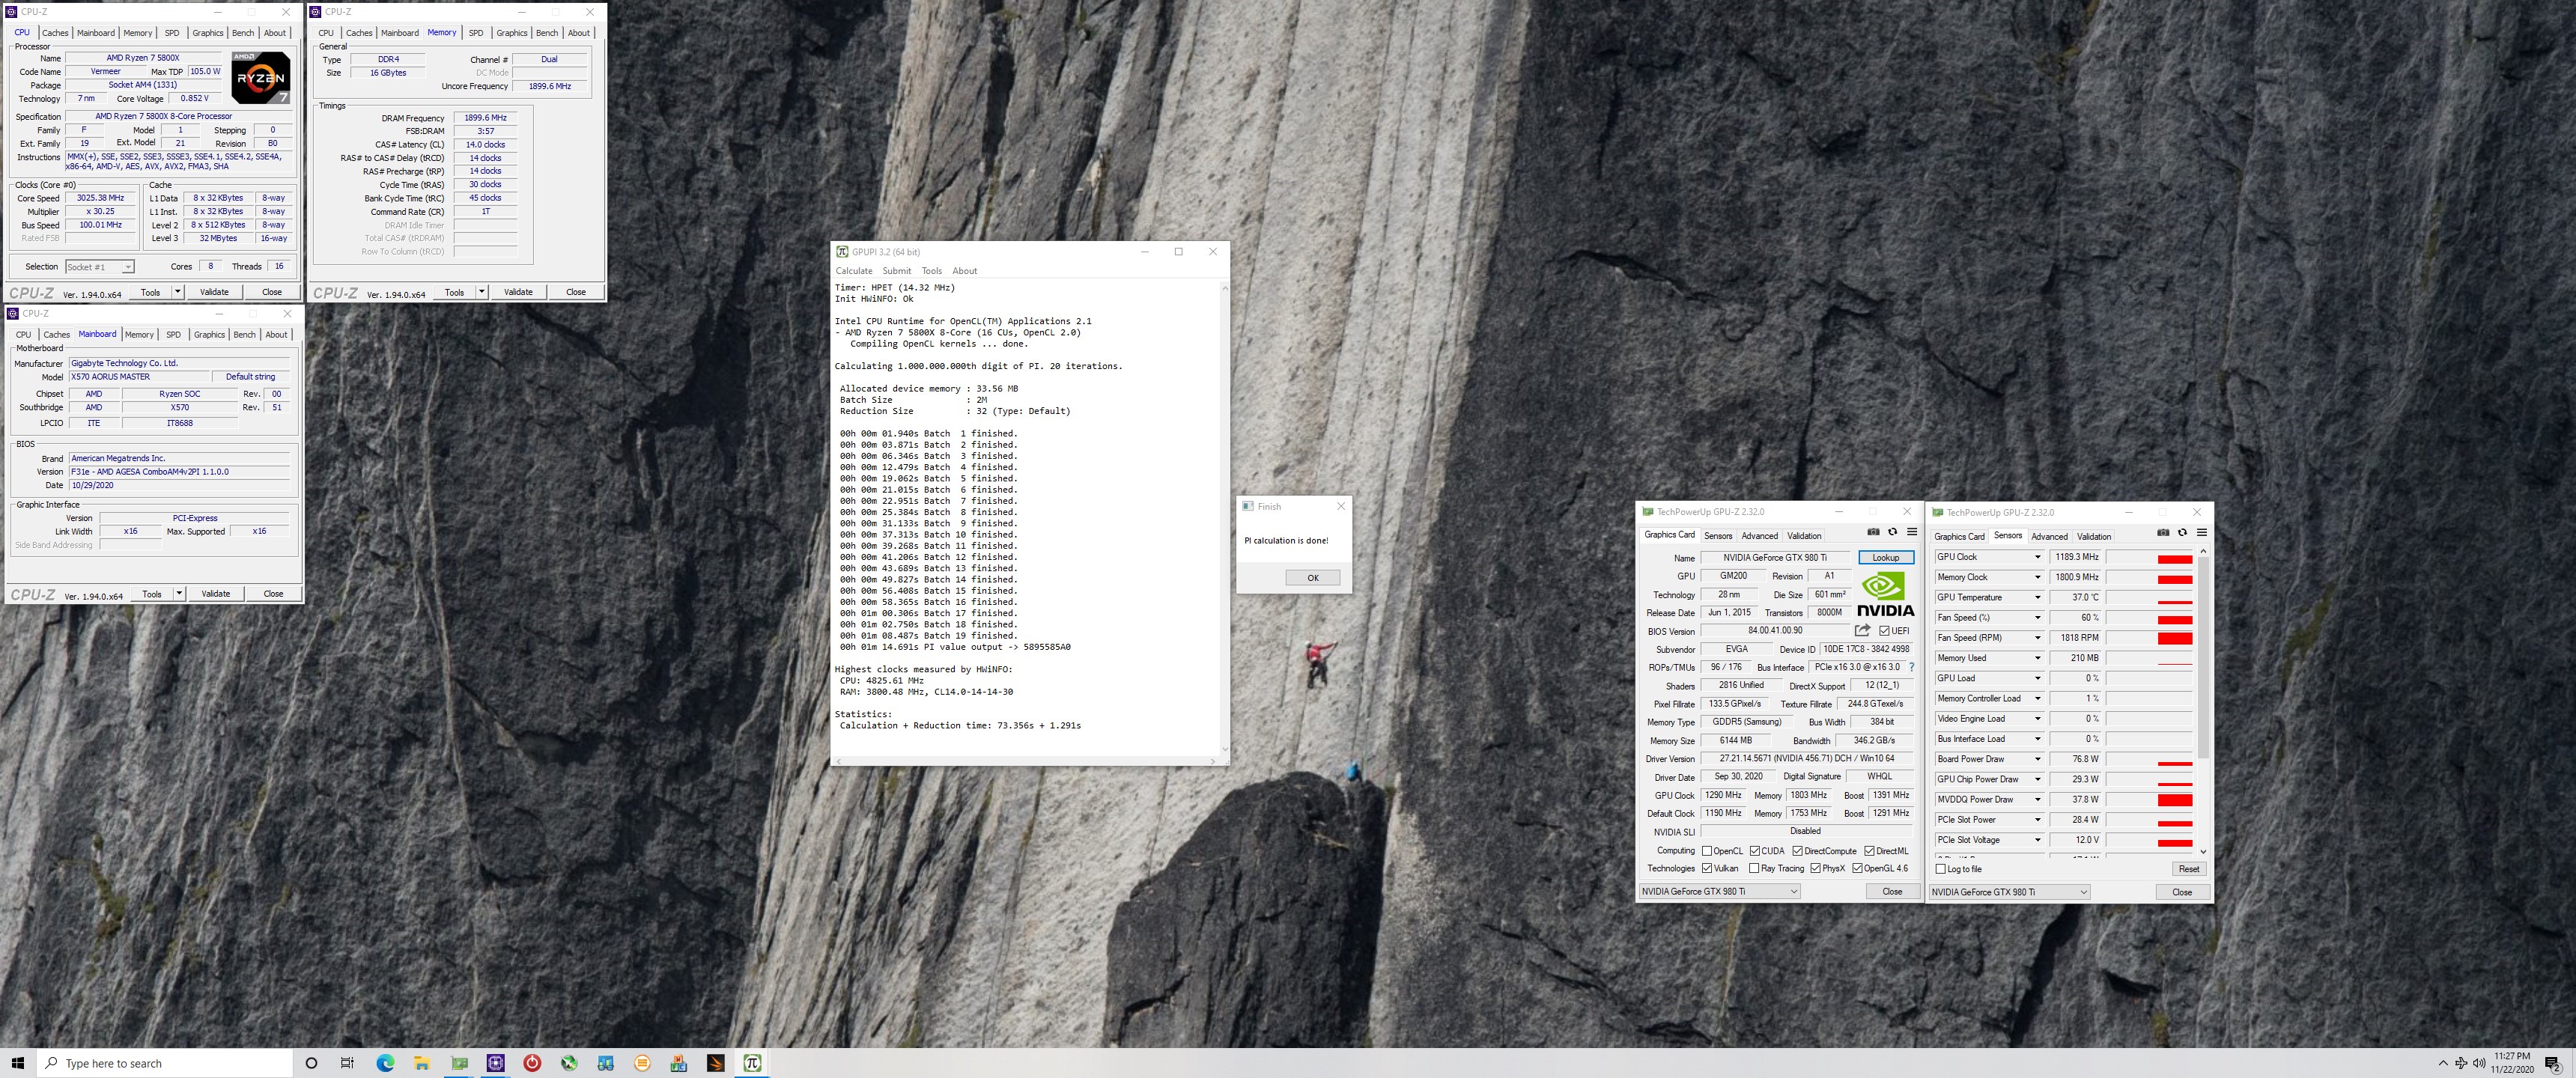Launch Microsoft Edge from taskbar
Viewport: 2576px width, 1078px height.
click(385, 1063)
